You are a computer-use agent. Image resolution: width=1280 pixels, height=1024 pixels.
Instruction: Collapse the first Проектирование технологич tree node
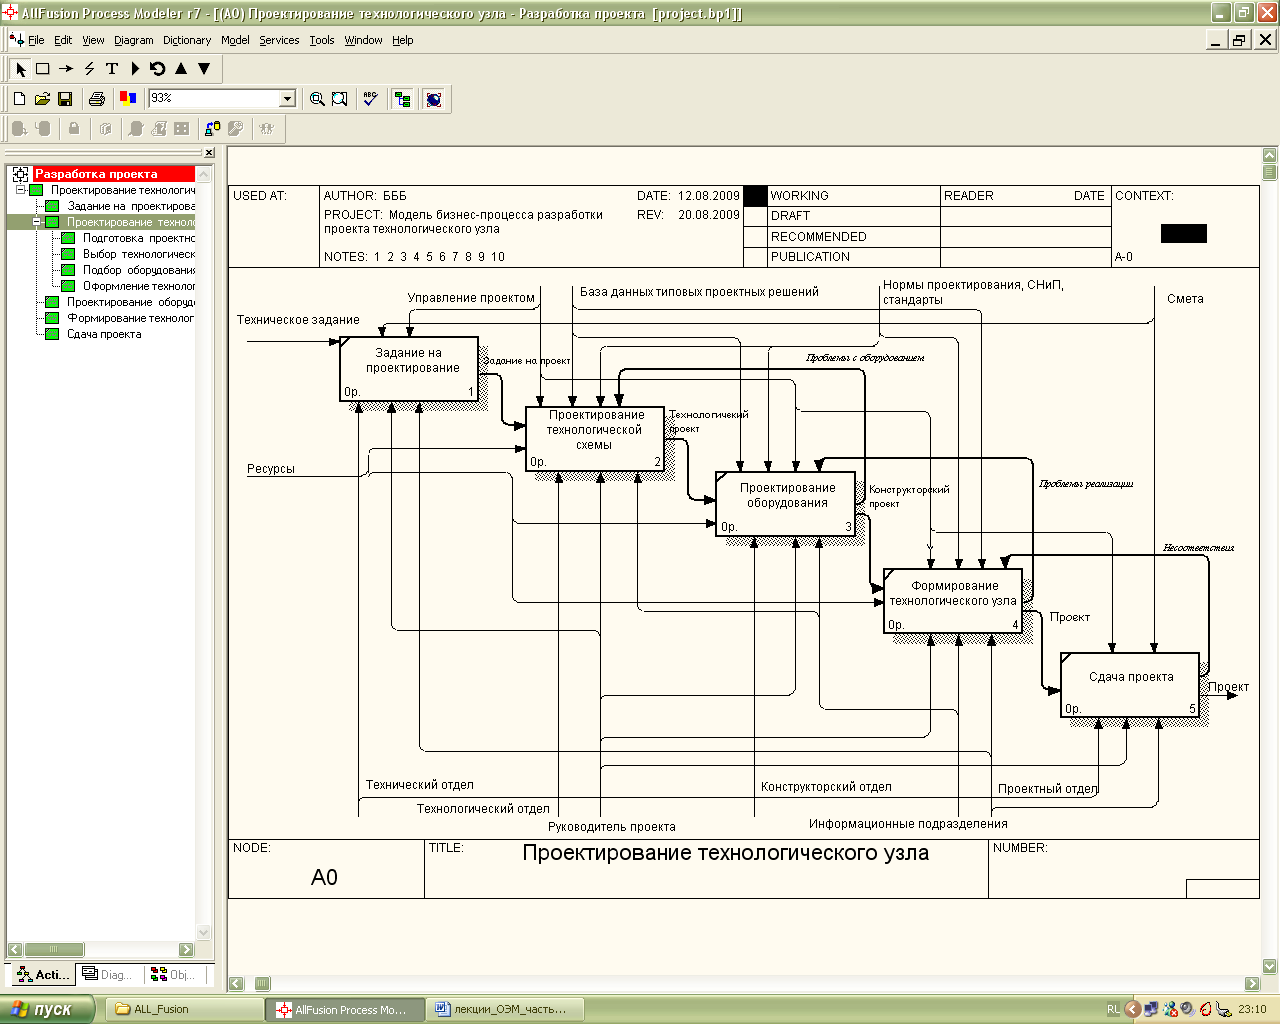pyautogui.click(x=20, y=190)
